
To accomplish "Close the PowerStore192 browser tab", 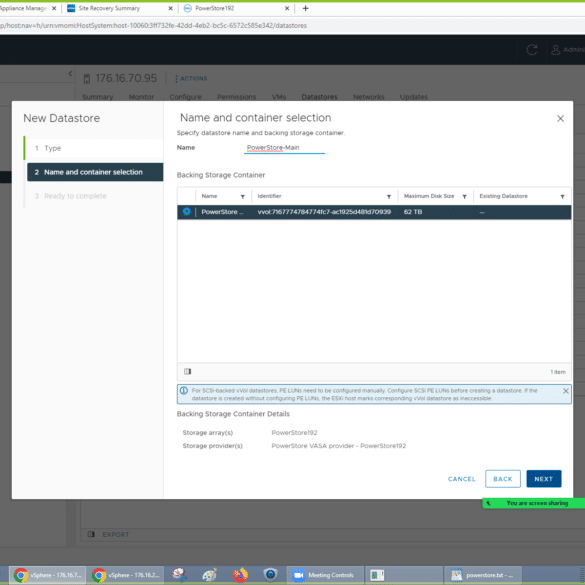I will [x=287, y=8].
